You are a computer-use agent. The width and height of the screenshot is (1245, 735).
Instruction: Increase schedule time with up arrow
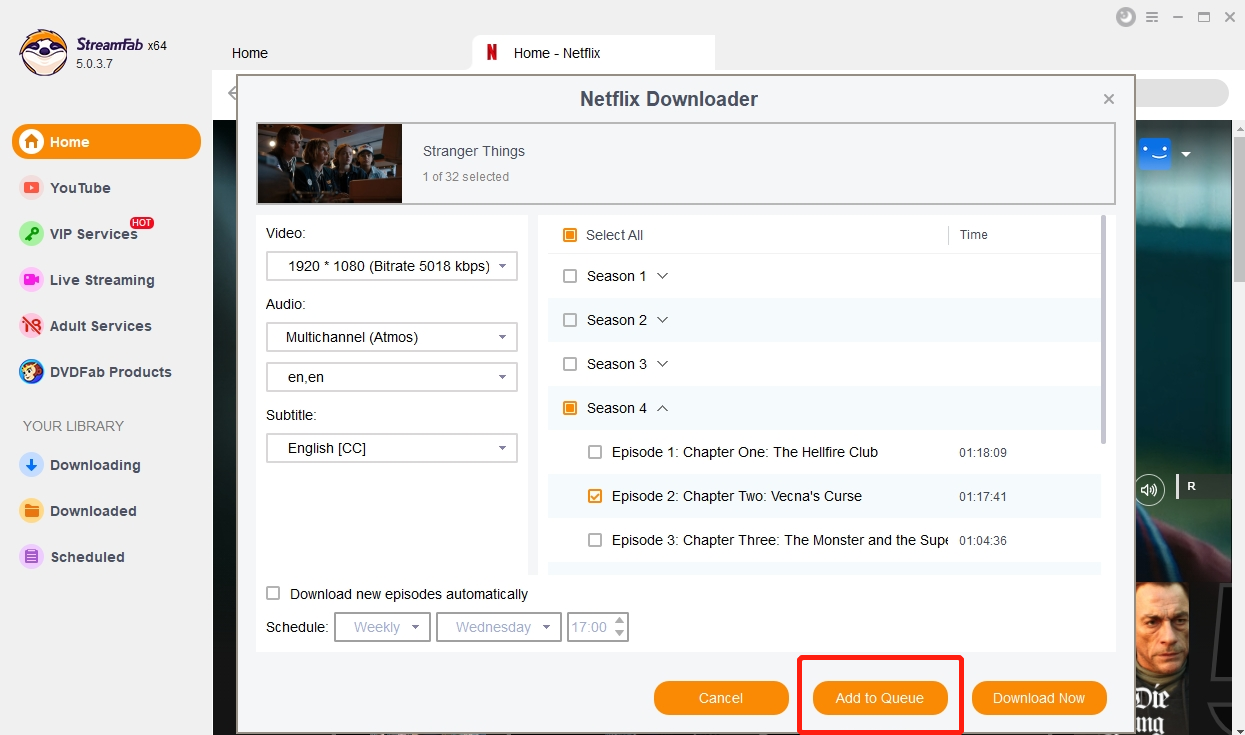coord(620,620)
